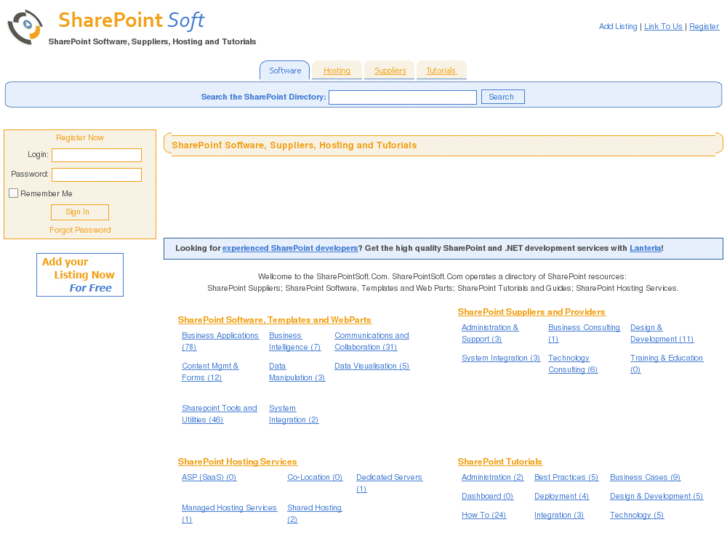The width and height of the screenshot is (727, 545).
Task: Open Content Mgmt & Forms (12) category
Action: click(x=210, y=372)
